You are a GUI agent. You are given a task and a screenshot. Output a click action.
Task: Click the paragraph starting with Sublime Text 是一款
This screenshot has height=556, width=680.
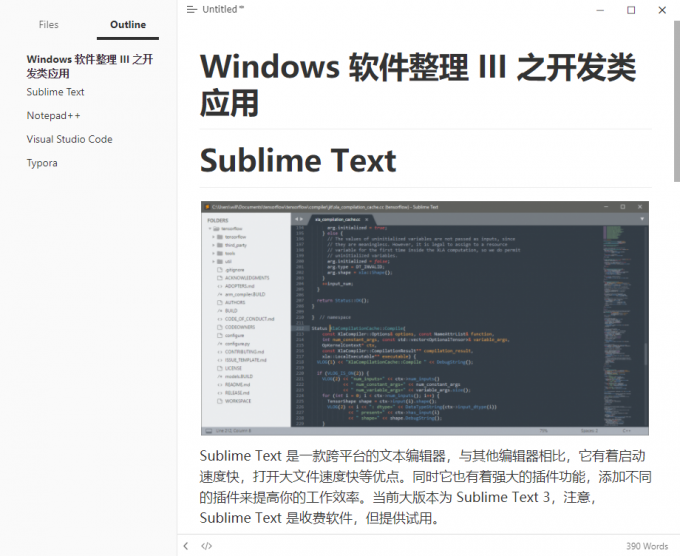click(x=425, y=487)
